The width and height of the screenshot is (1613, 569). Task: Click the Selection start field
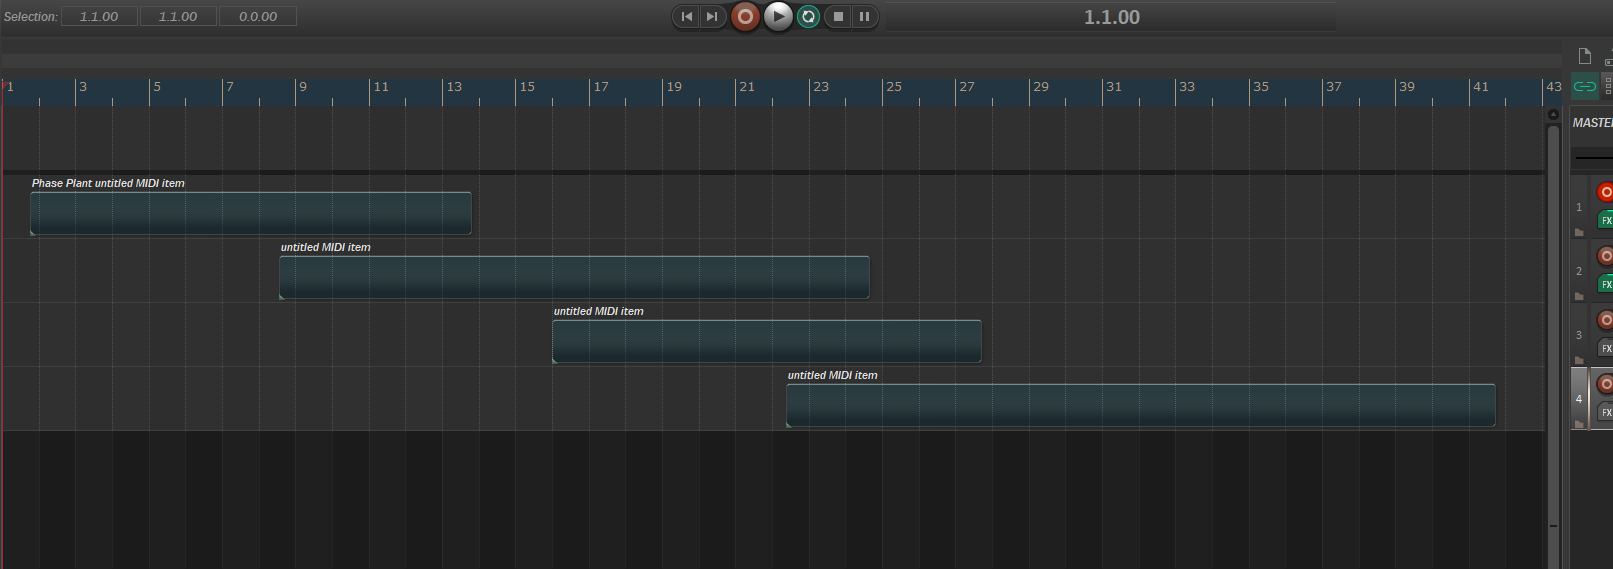99,16
